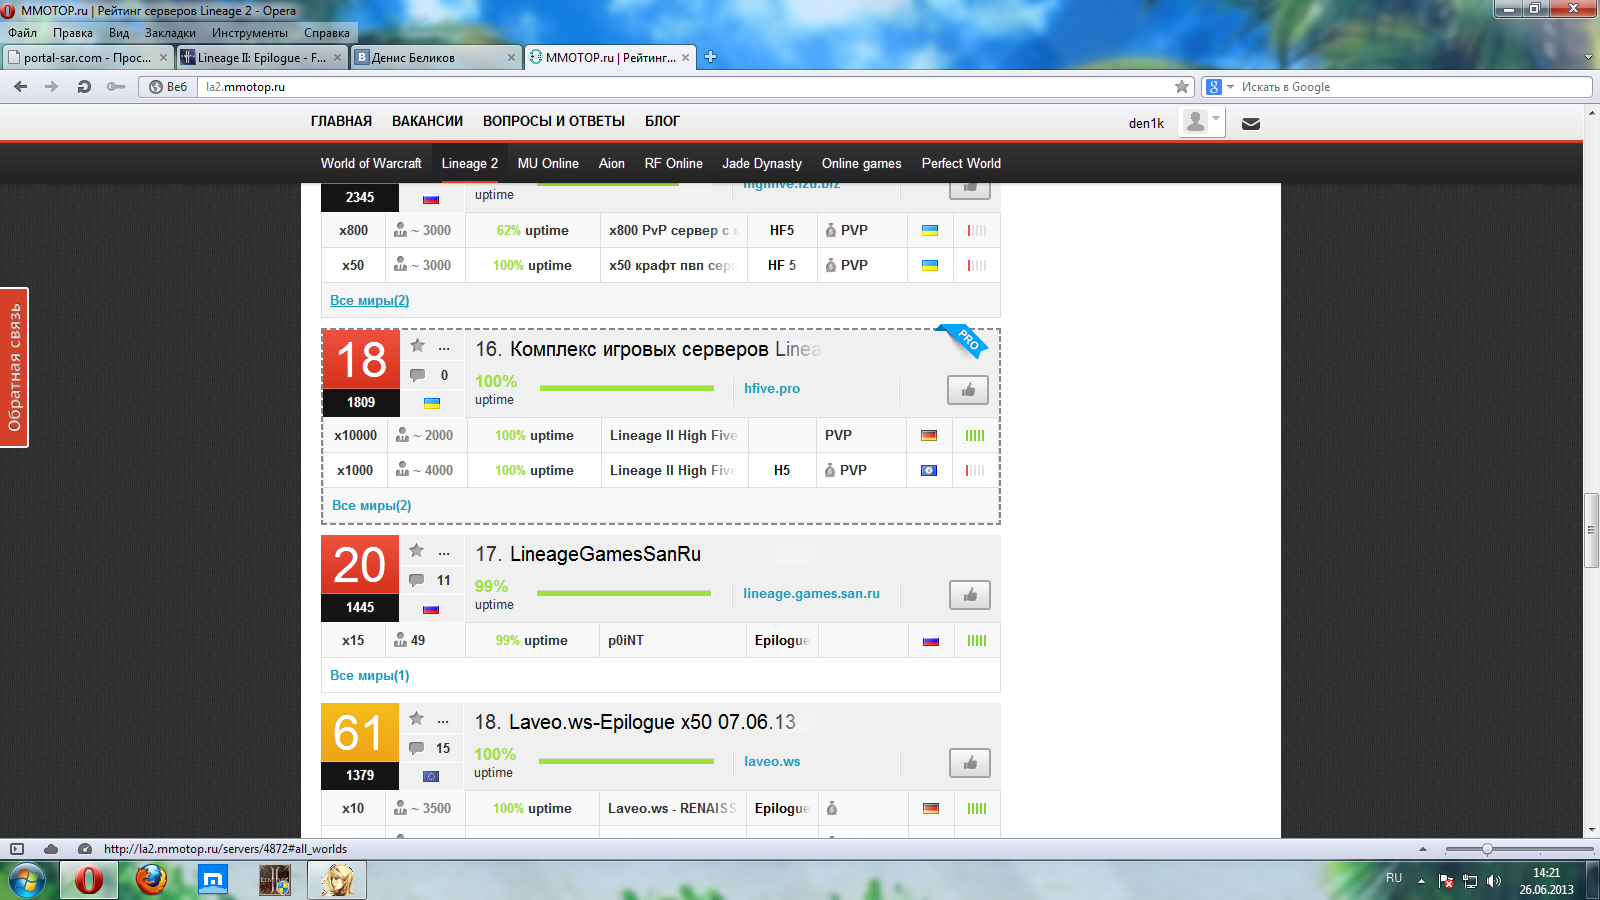Vote thumbs up for laveo.ws server
Screen dimensions: 1600x900
pyautogui.click(x=970, y=763)
